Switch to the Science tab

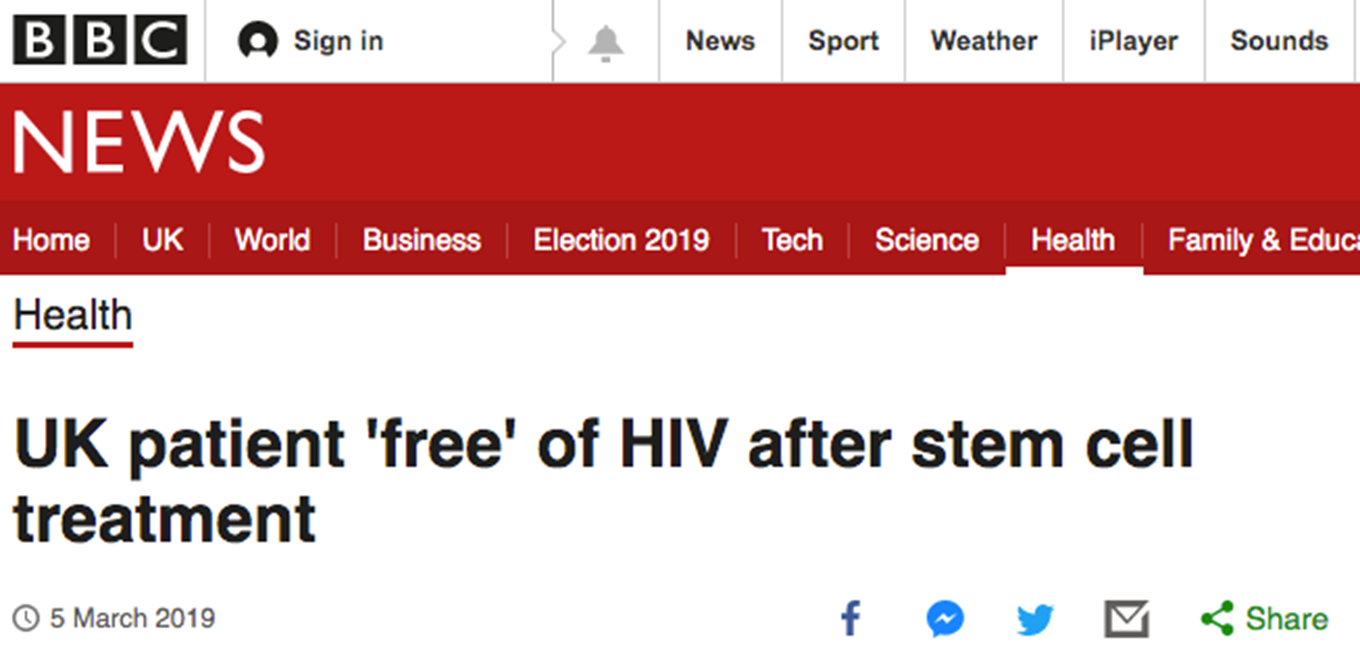tap(926, 240)
